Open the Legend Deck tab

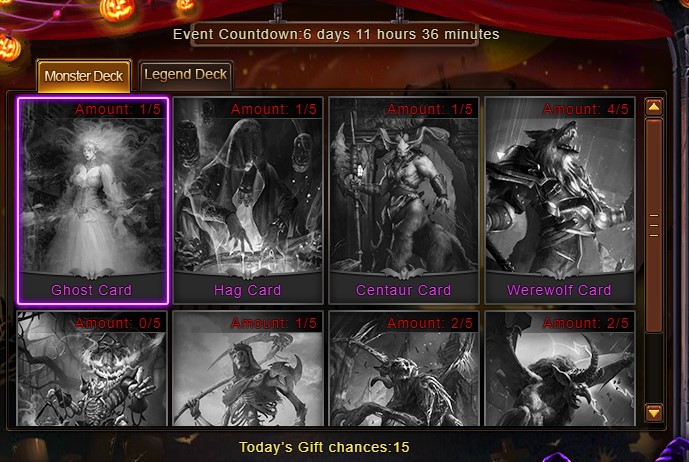tap(185, 75)
